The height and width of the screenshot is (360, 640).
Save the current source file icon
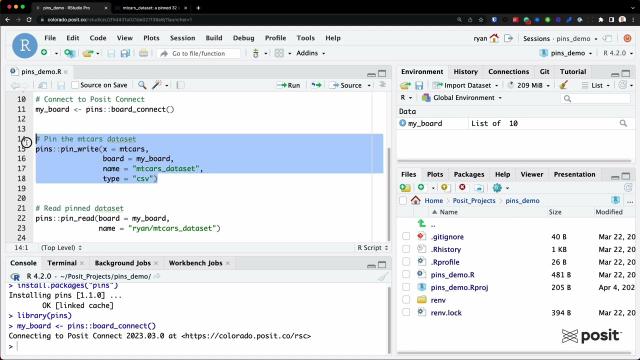(x=61, y=85)
